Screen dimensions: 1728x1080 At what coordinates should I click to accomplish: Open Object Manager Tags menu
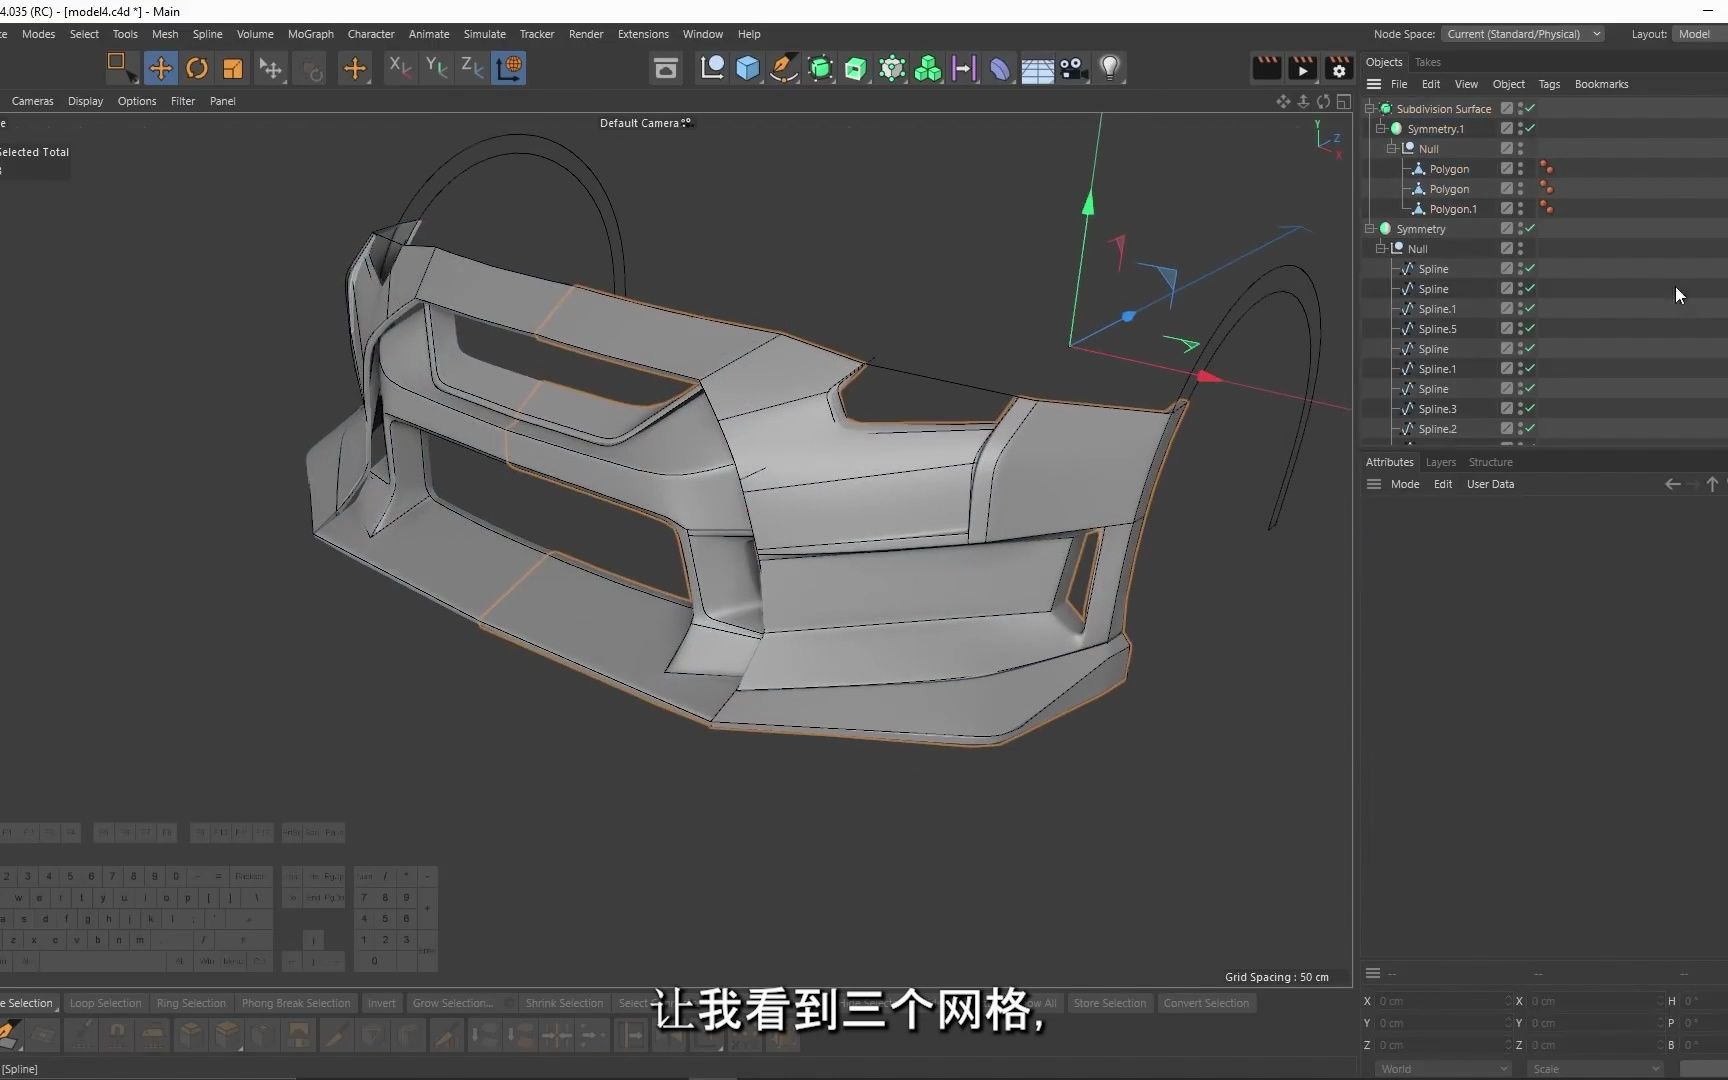1549,84
